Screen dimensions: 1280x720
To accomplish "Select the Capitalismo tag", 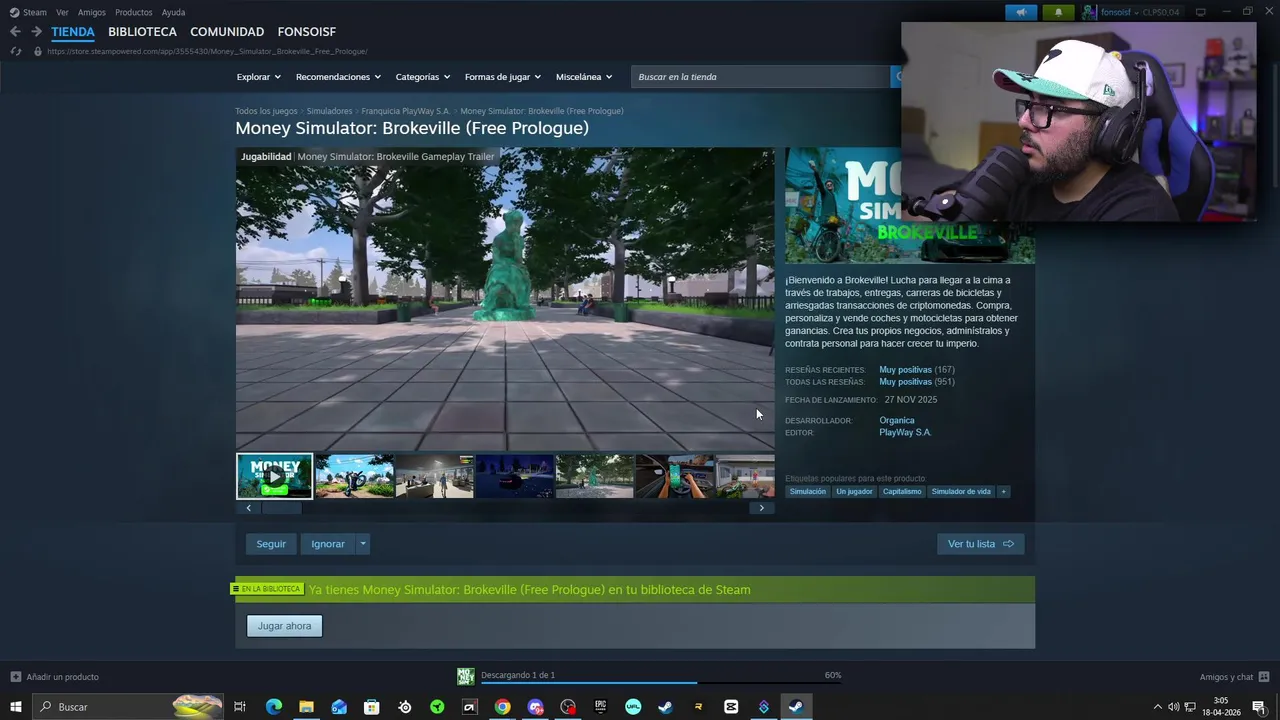I will pyautogui.click(x=902, y=492).
